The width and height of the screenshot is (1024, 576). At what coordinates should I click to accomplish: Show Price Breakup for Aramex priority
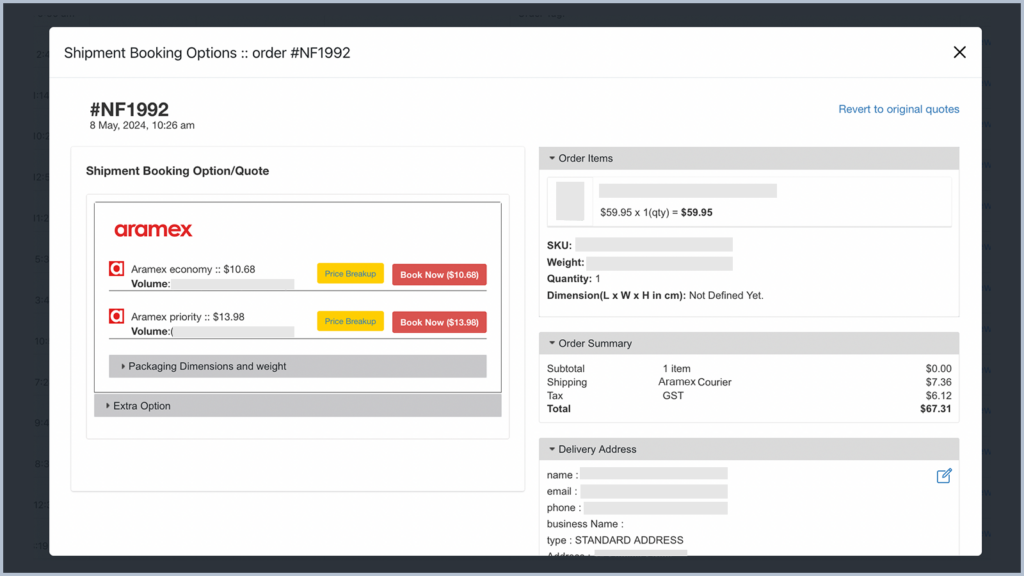tap(350, 322)
